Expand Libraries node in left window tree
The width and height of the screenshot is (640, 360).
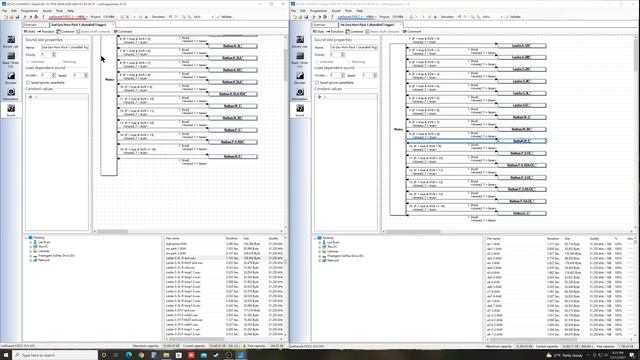click(x=30, y=251)
